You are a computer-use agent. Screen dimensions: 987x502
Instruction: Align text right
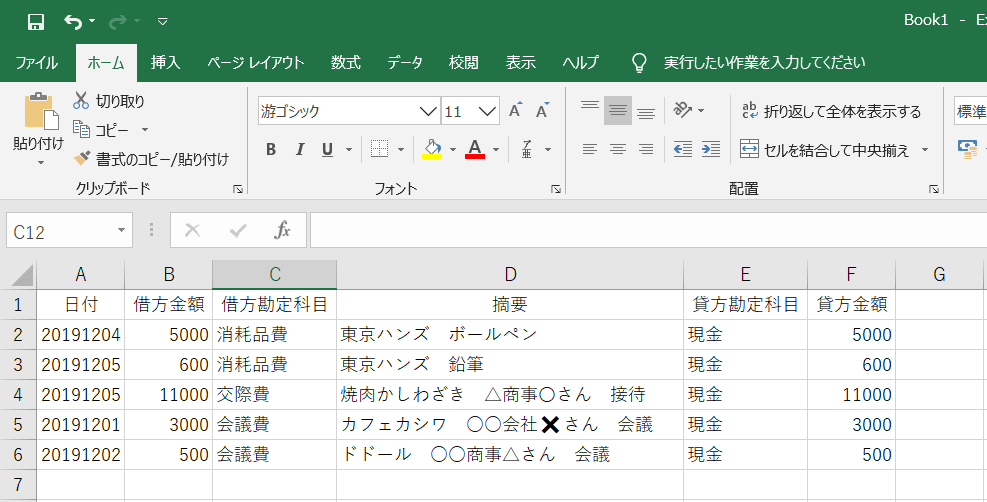(x=646, y=149)
